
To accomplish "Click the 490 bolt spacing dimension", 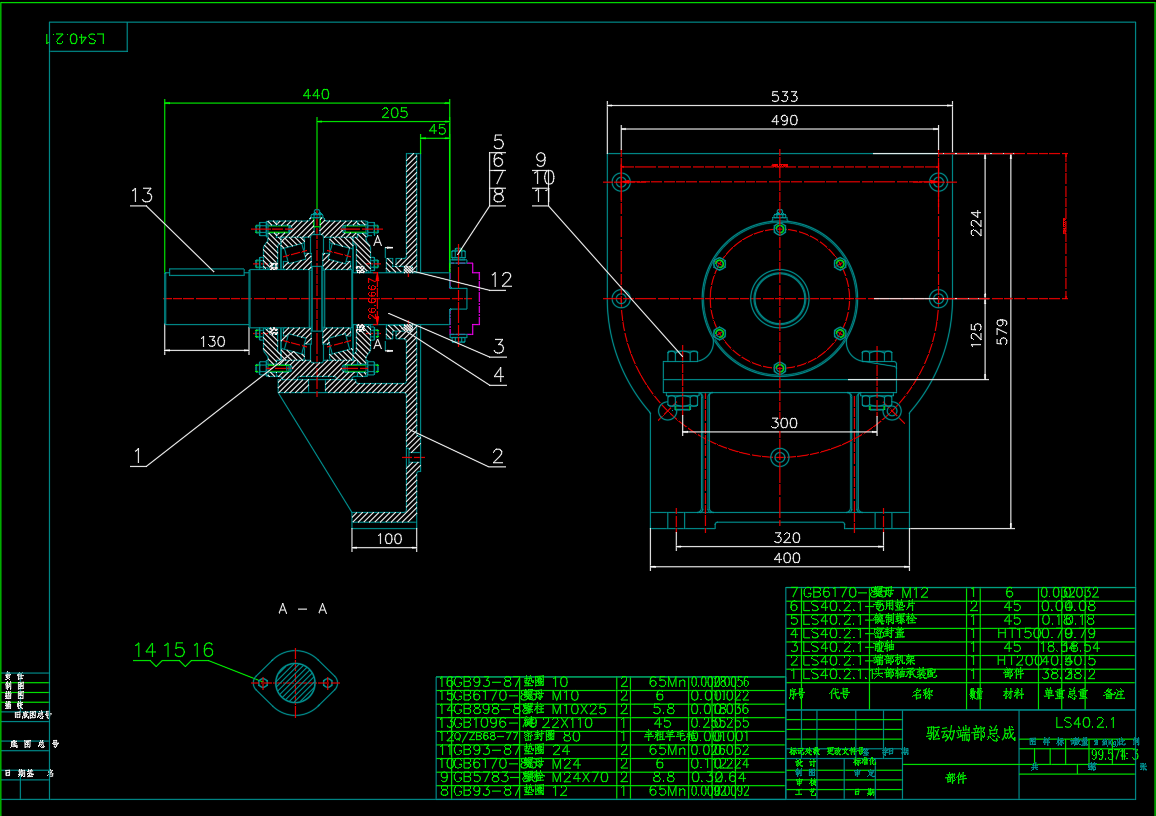I will (785, 120).
